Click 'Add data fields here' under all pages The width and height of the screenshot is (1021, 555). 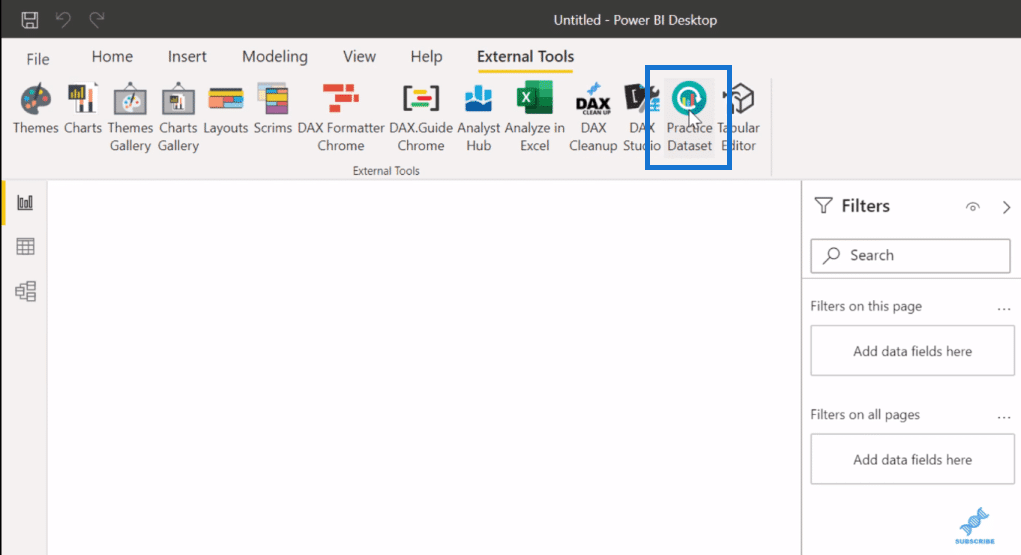(x=912, y=459)
